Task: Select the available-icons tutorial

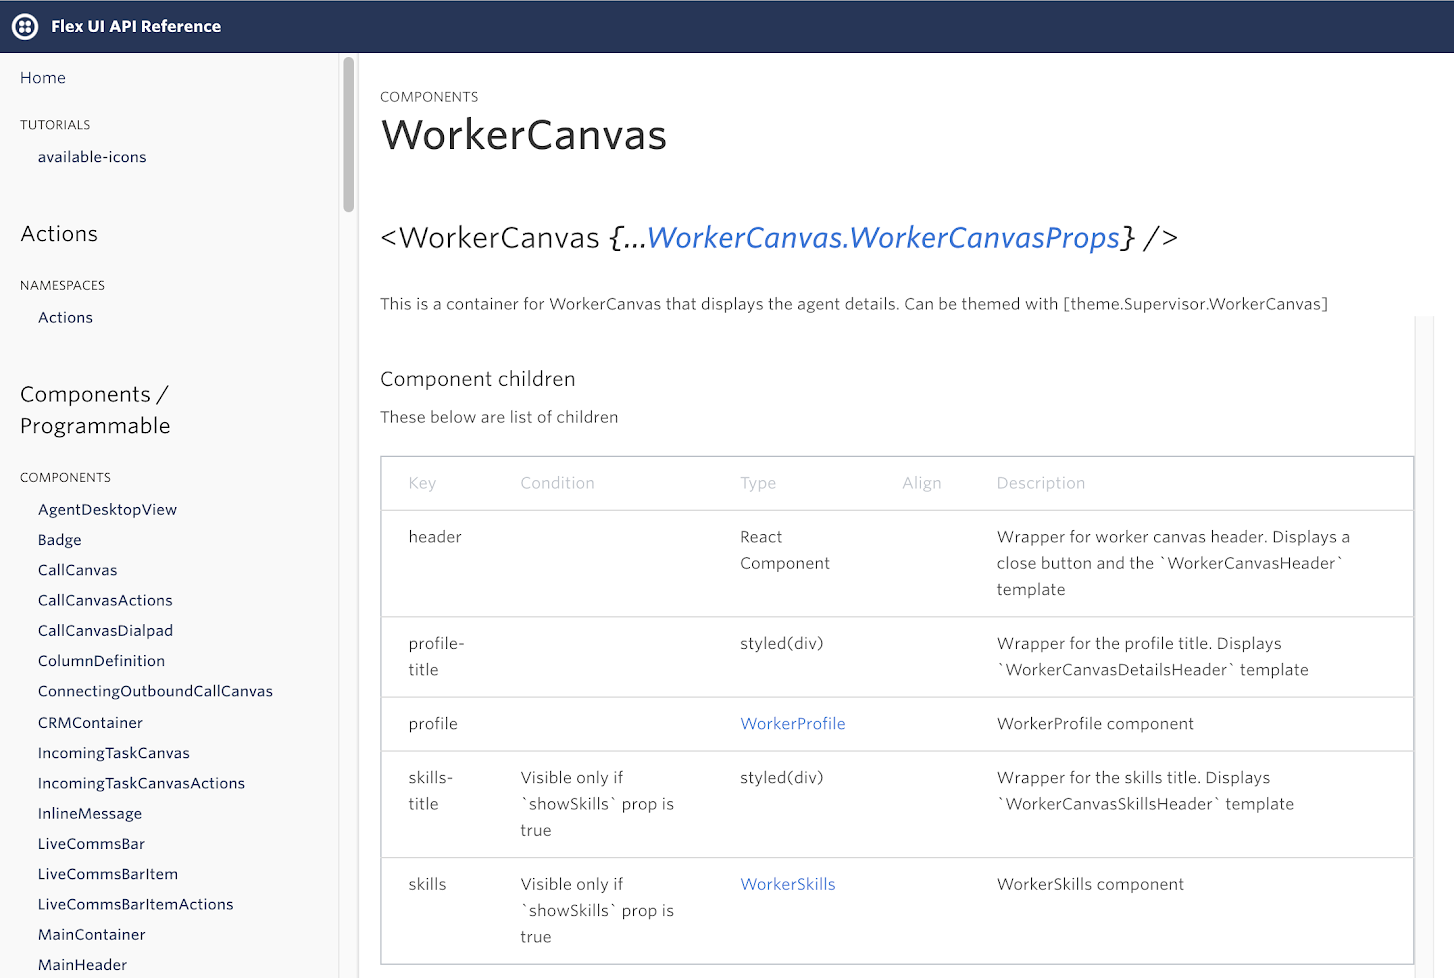Action: click(92, 157)
